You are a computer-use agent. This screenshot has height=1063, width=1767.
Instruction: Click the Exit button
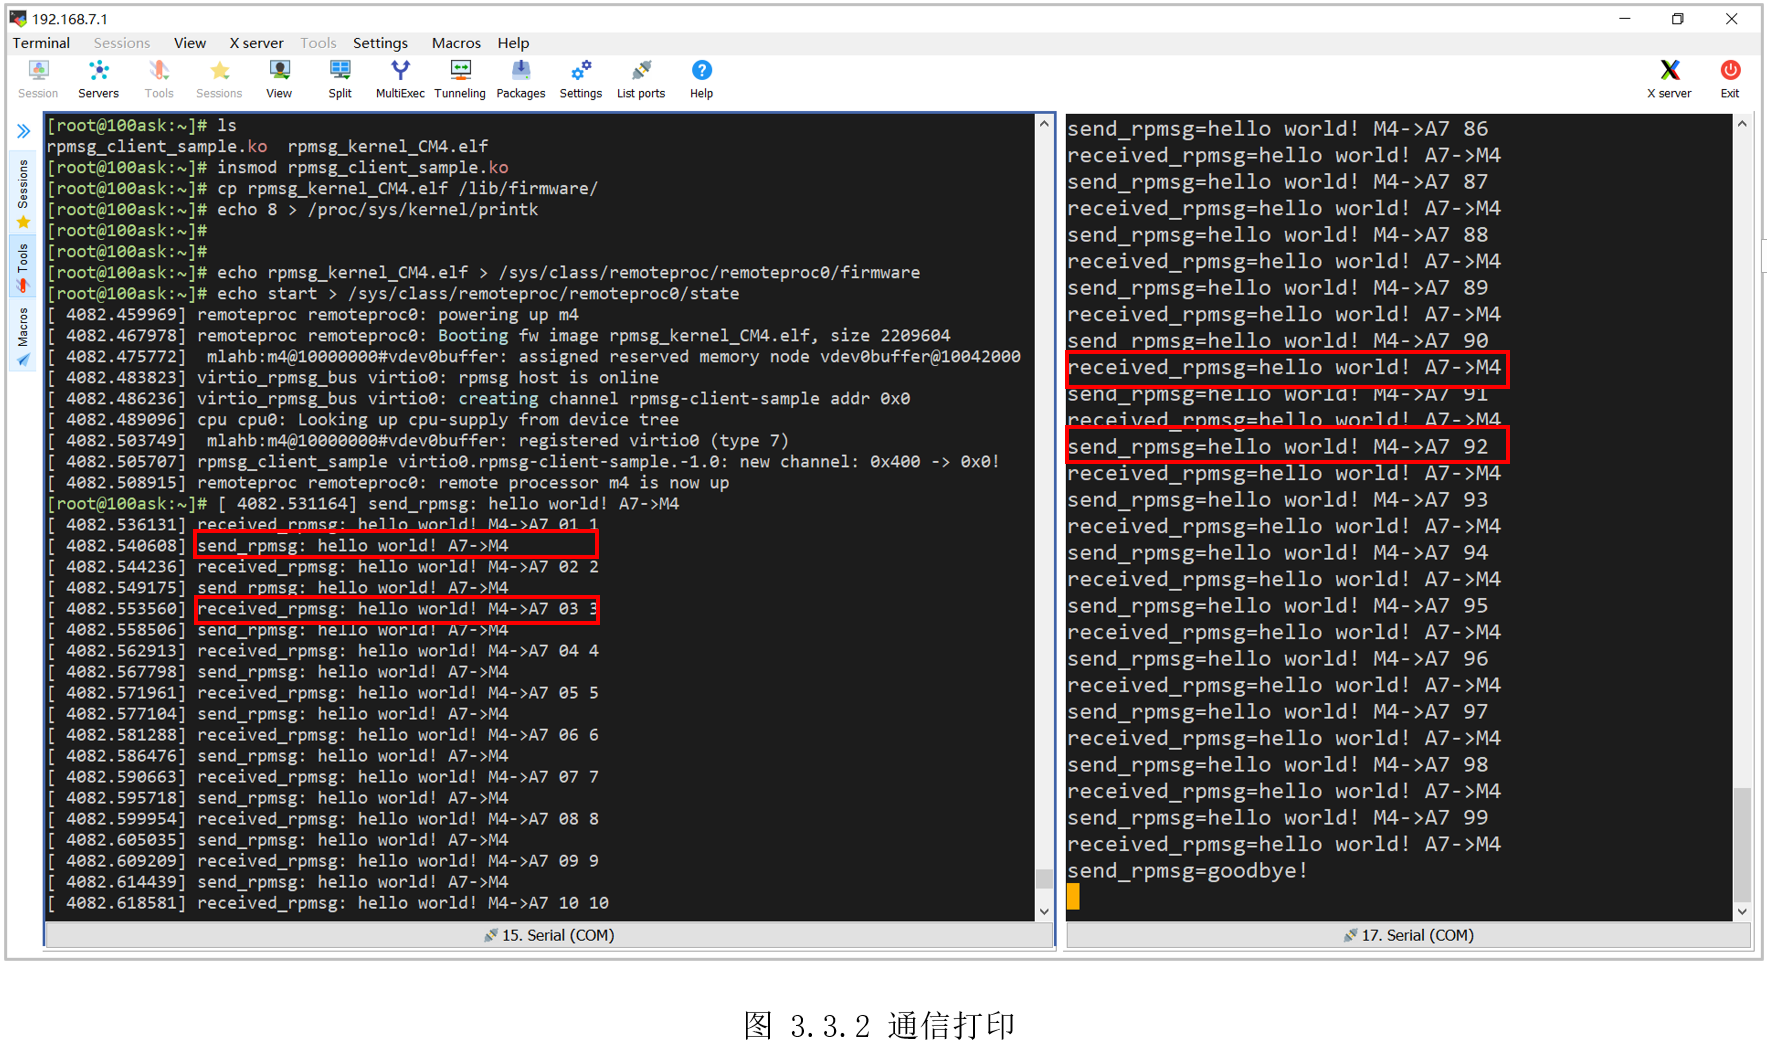(x=1730, y=78)
